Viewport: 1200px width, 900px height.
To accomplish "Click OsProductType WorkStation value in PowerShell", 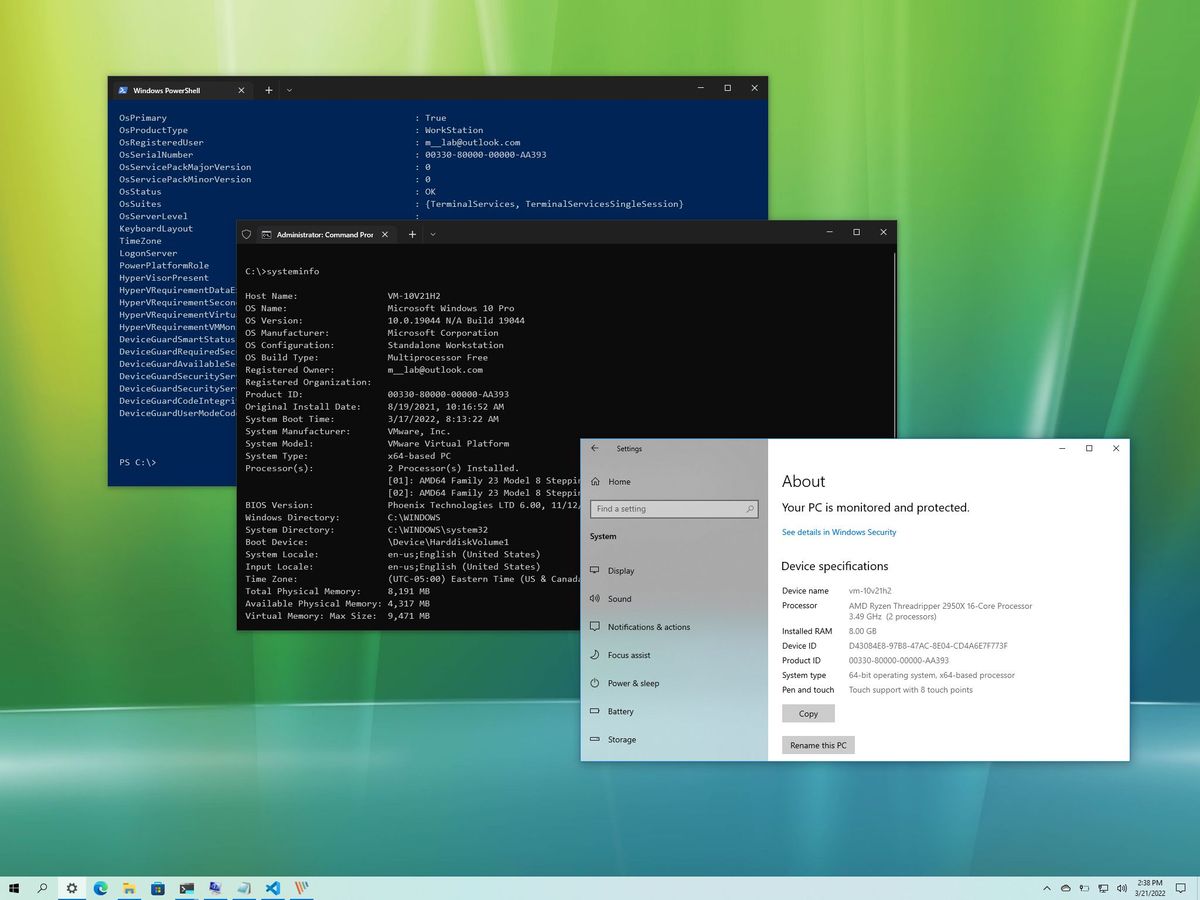I will pyautogui.click(x=454, y=130).
